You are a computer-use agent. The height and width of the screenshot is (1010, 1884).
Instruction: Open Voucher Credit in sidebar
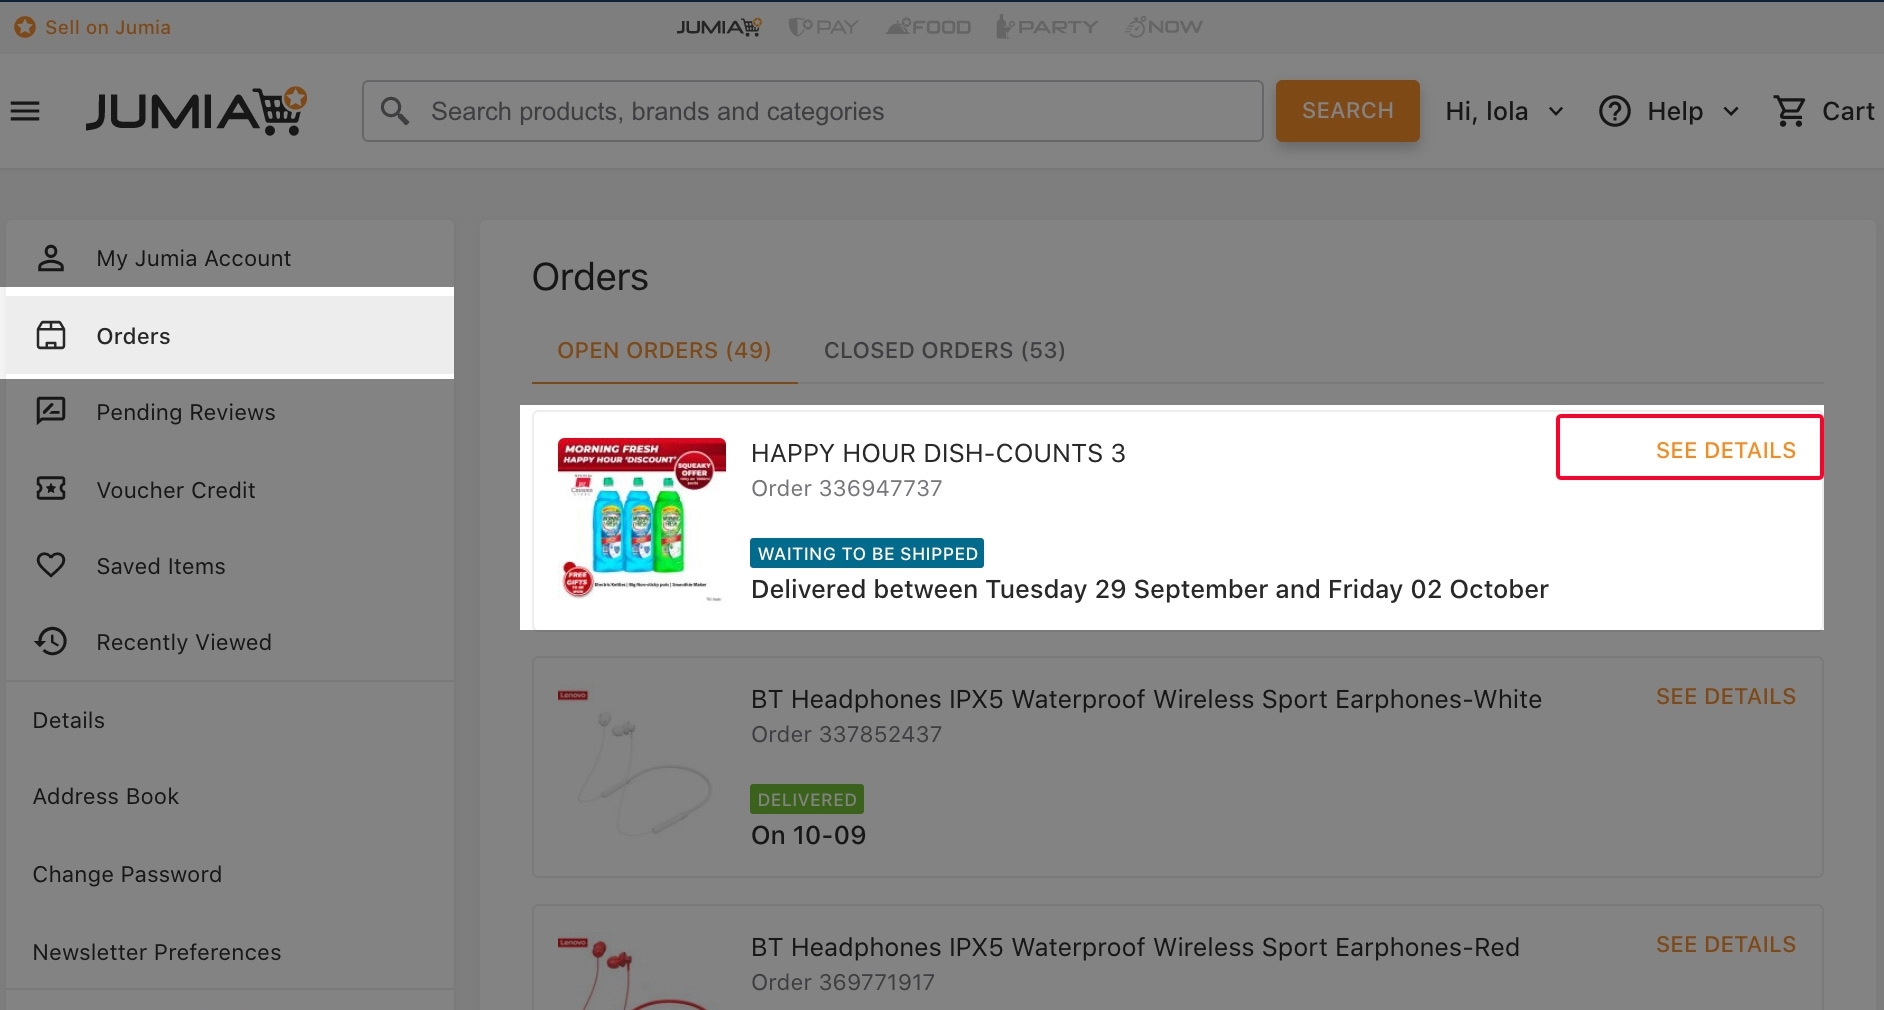[230, 489]
